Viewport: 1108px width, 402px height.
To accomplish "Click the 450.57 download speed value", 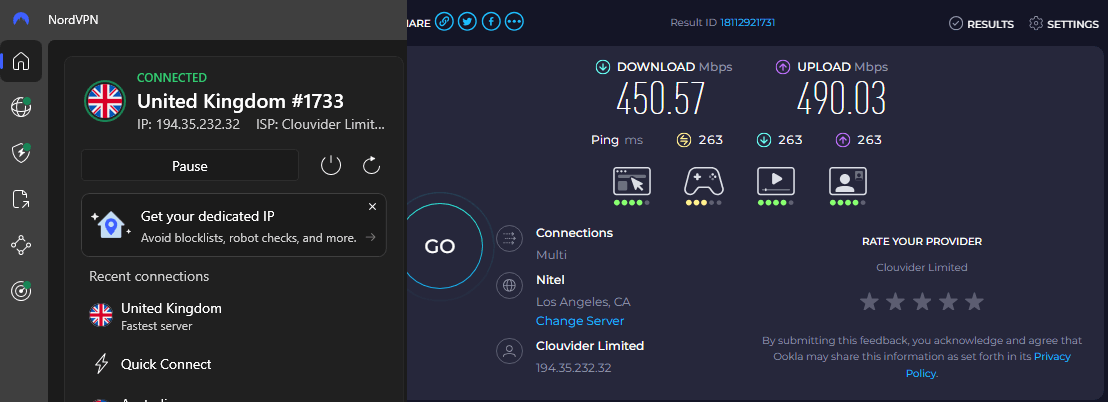I will coord(661,99).
